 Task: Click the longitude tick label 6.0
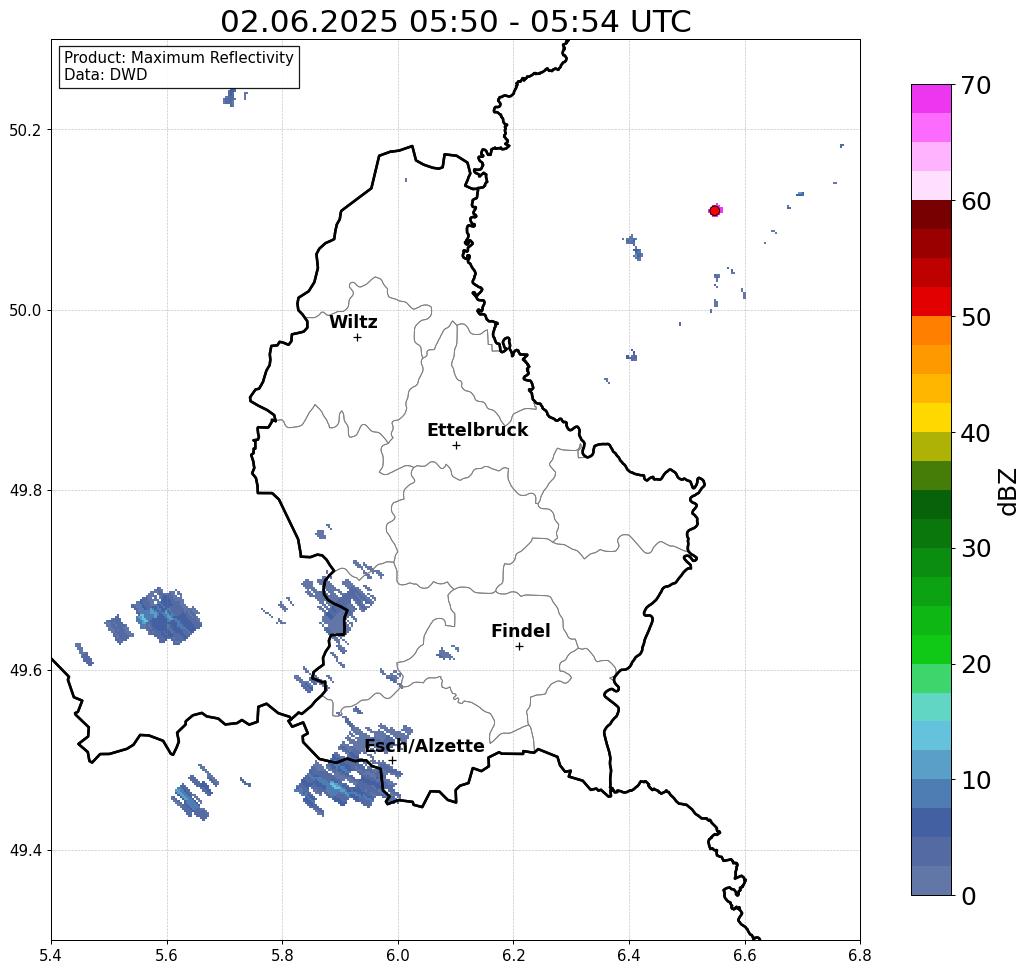click(398, 956)
